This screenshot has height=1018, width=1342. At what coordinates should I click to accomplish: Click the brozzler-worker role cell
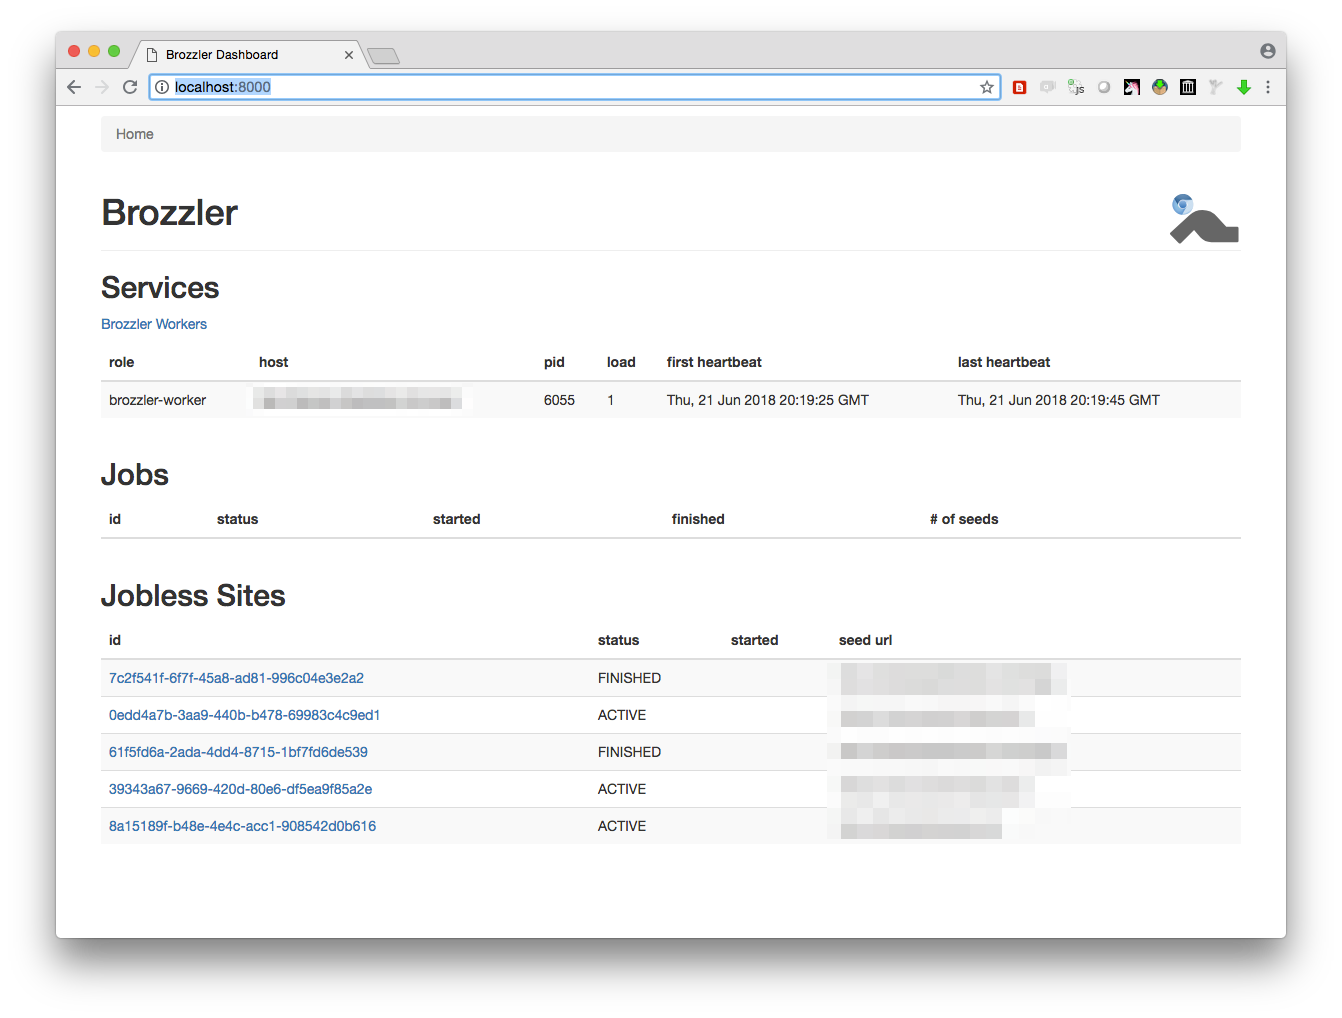click(x=157, y=400)
